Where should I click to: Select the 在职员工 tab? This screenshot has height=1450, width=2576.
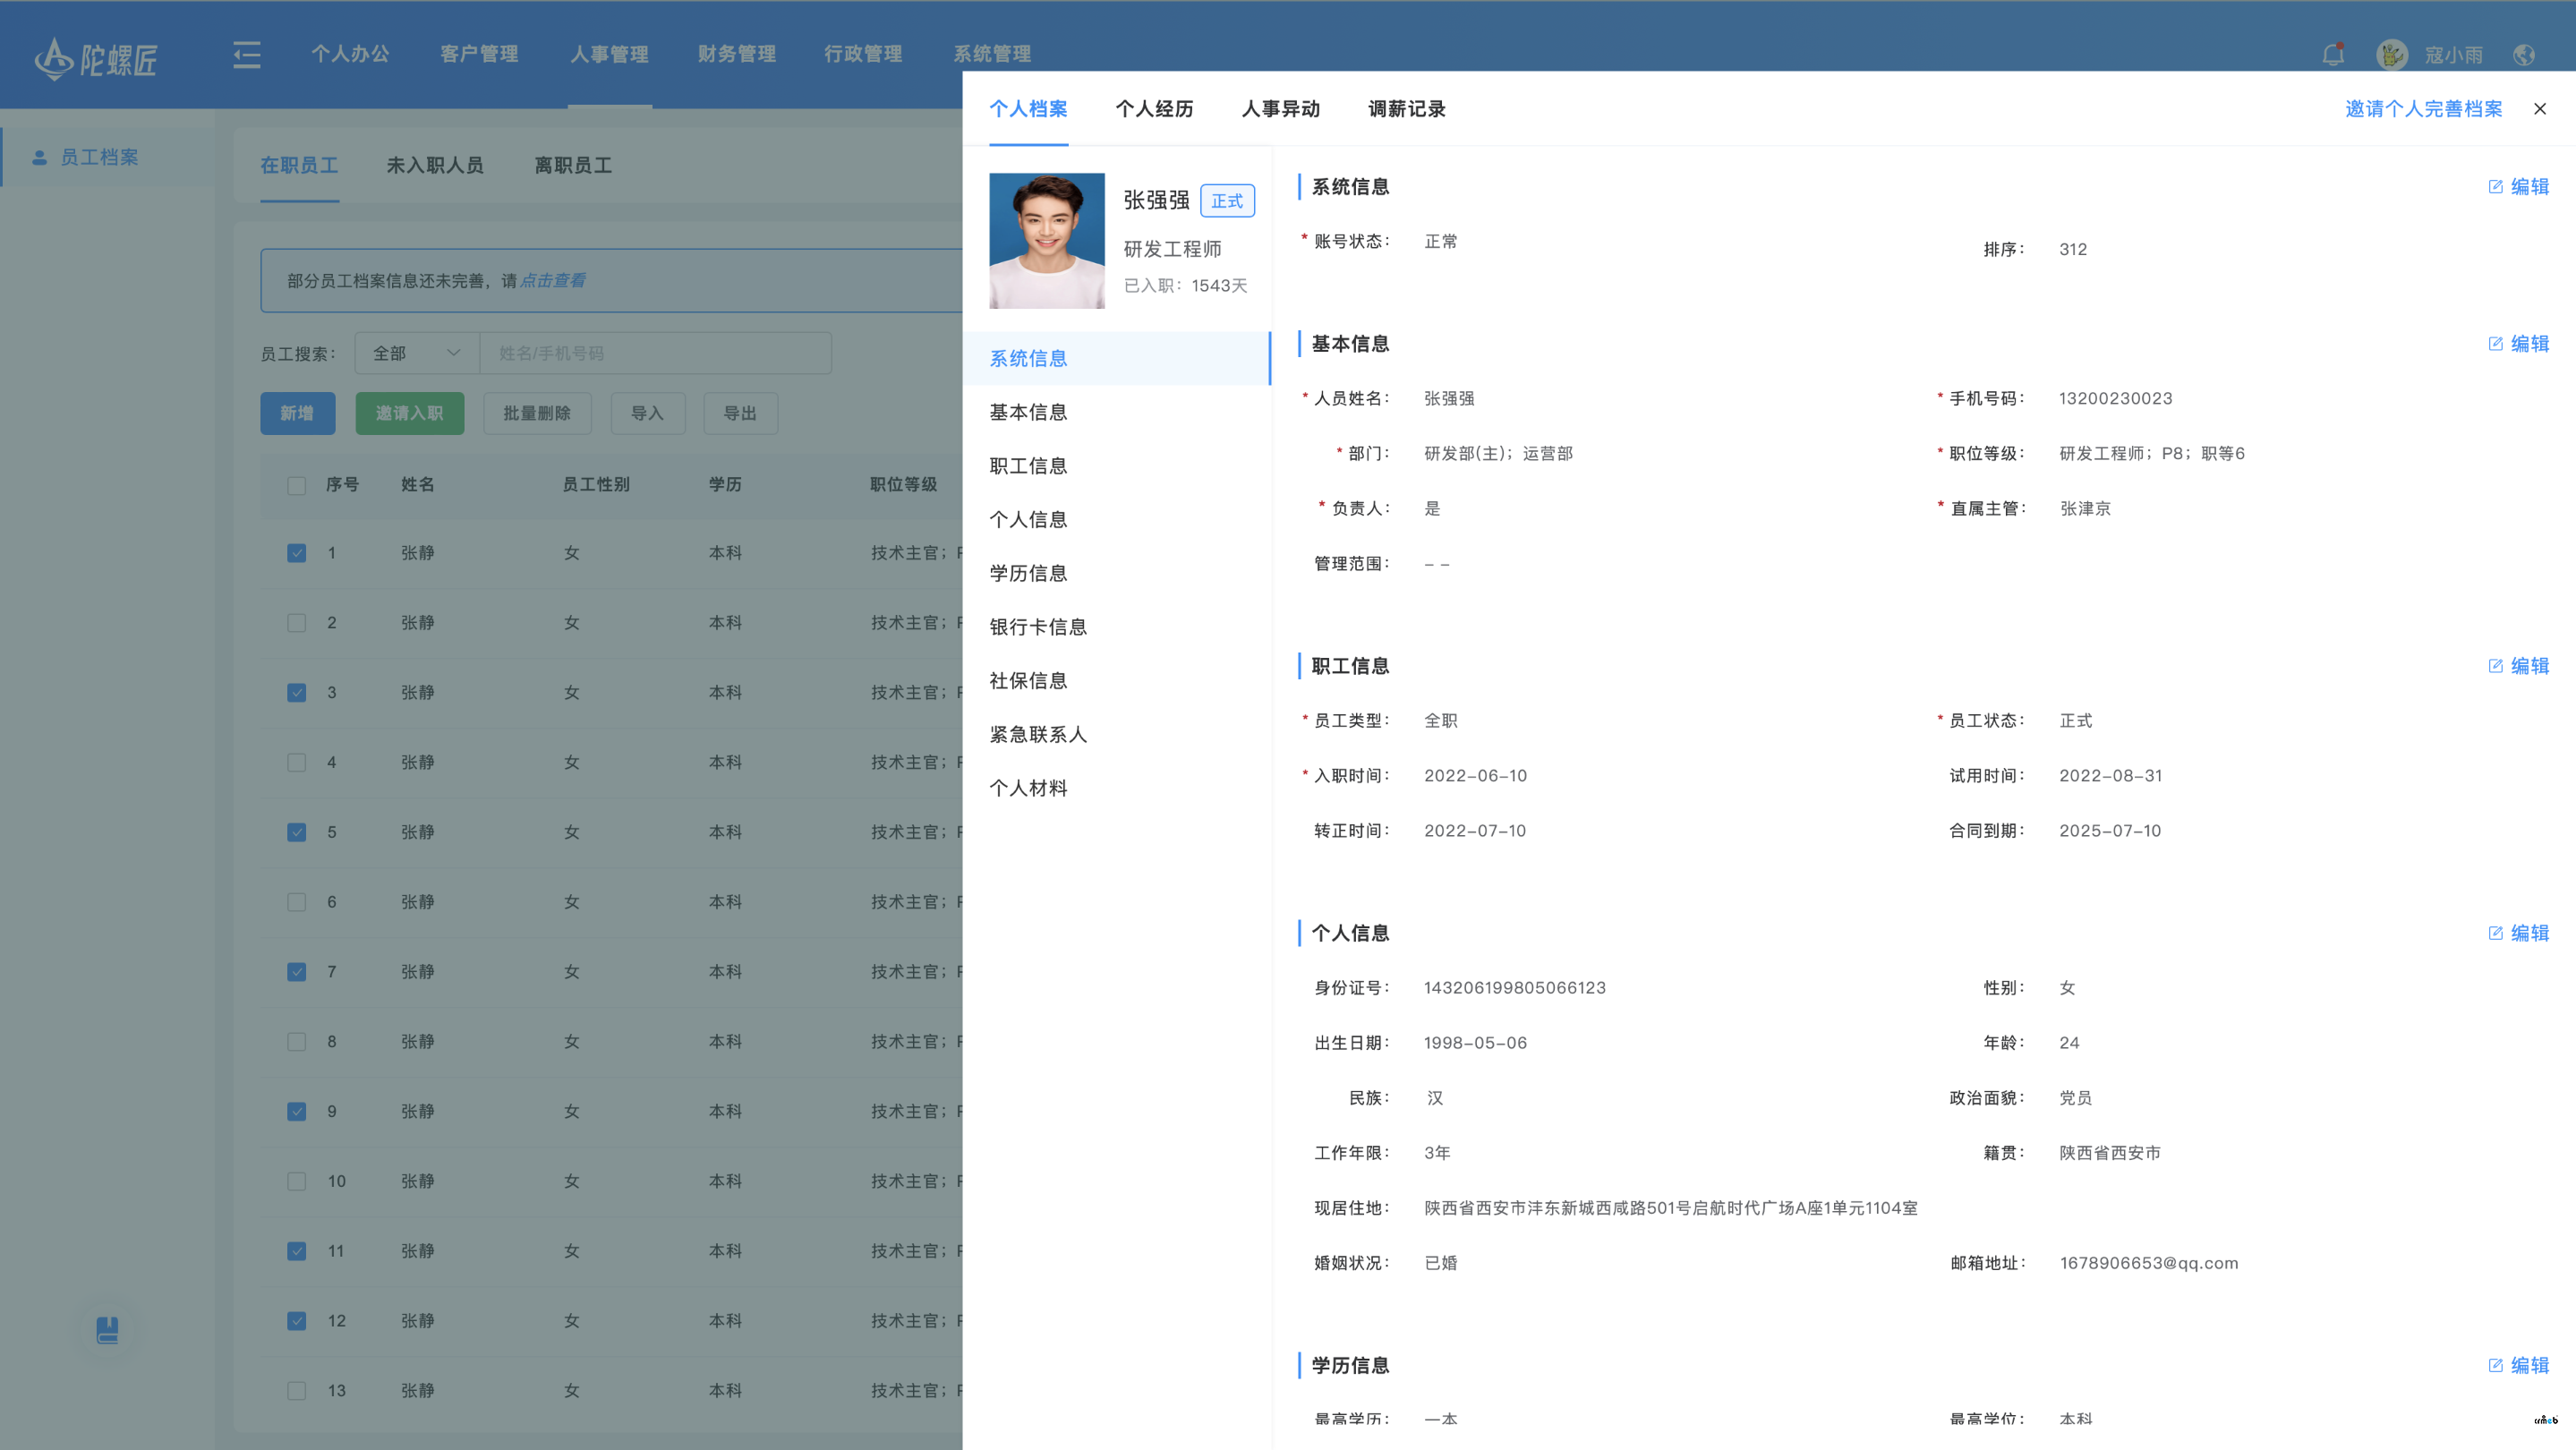point(299,165)
